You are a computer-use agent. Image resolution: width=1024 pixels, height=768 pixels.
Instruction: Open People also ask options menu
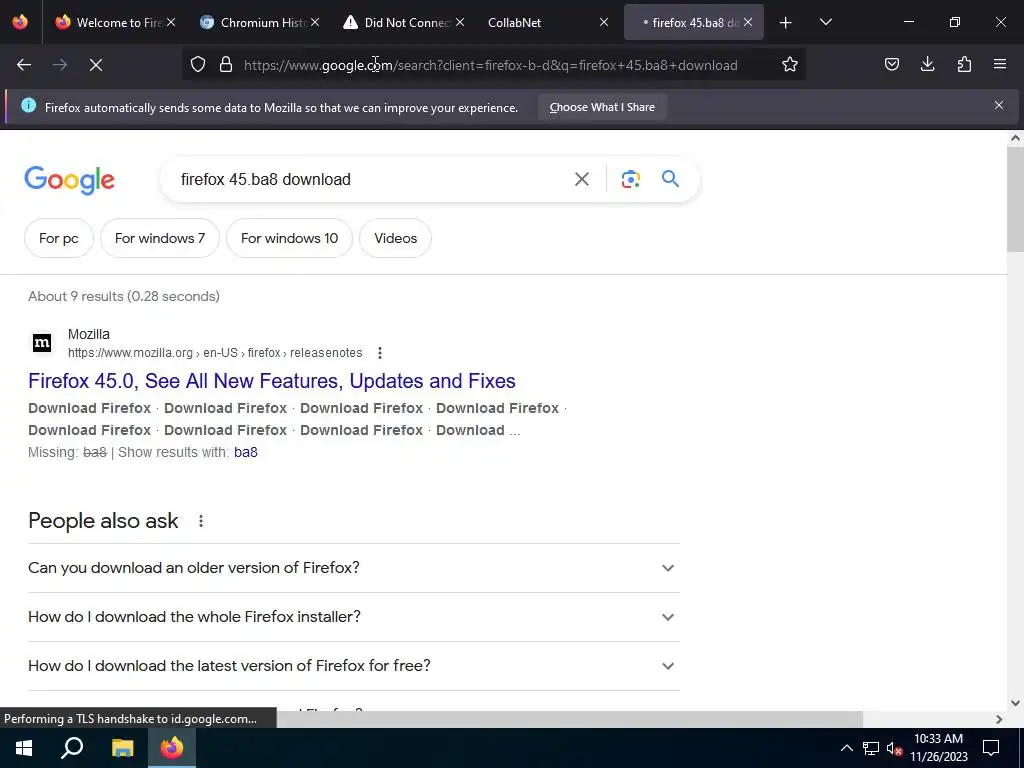(x=200, y=521)
